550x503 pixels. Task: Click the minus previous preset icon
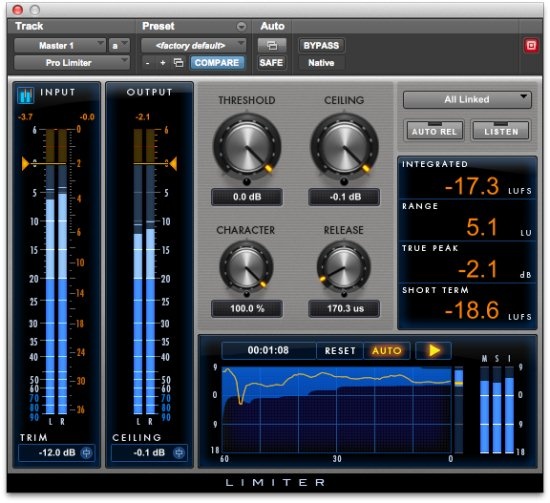[x=148, y=63]
